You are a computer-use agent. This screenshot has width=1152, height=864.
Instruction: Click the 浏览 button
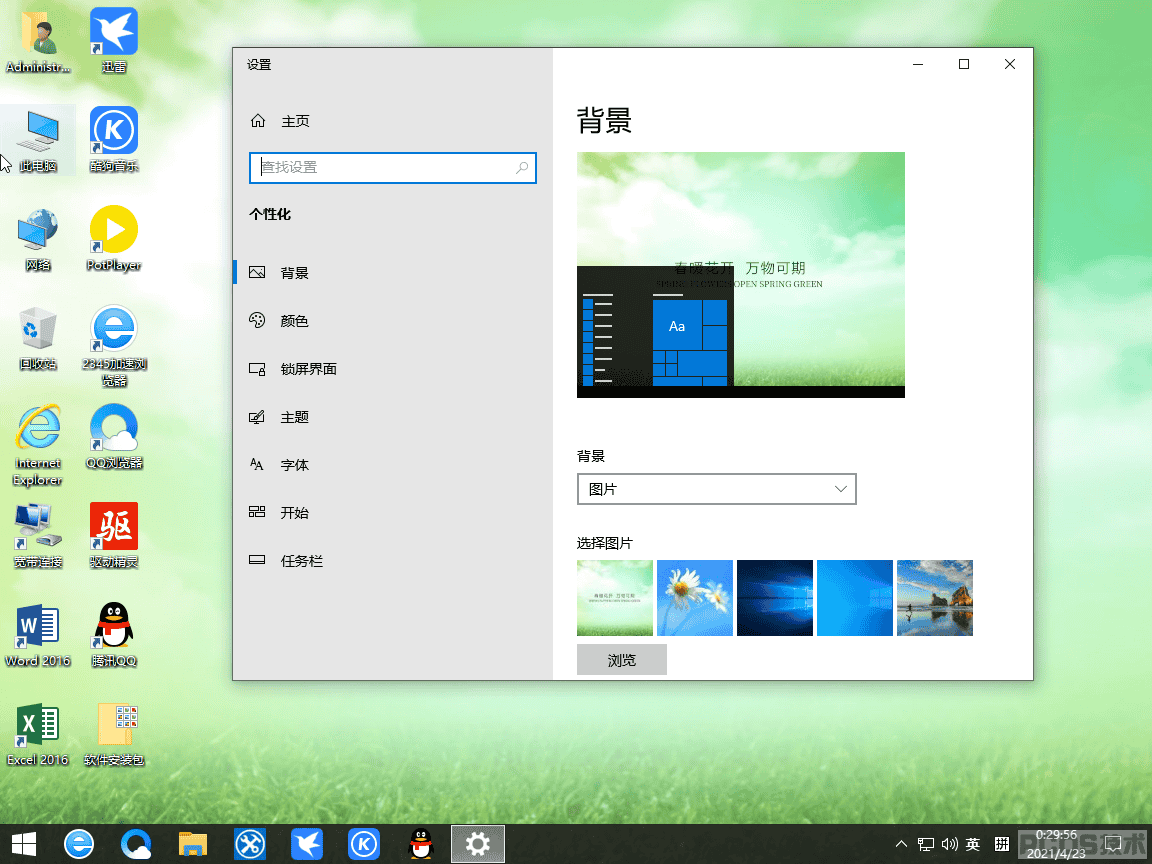[622, 660]
